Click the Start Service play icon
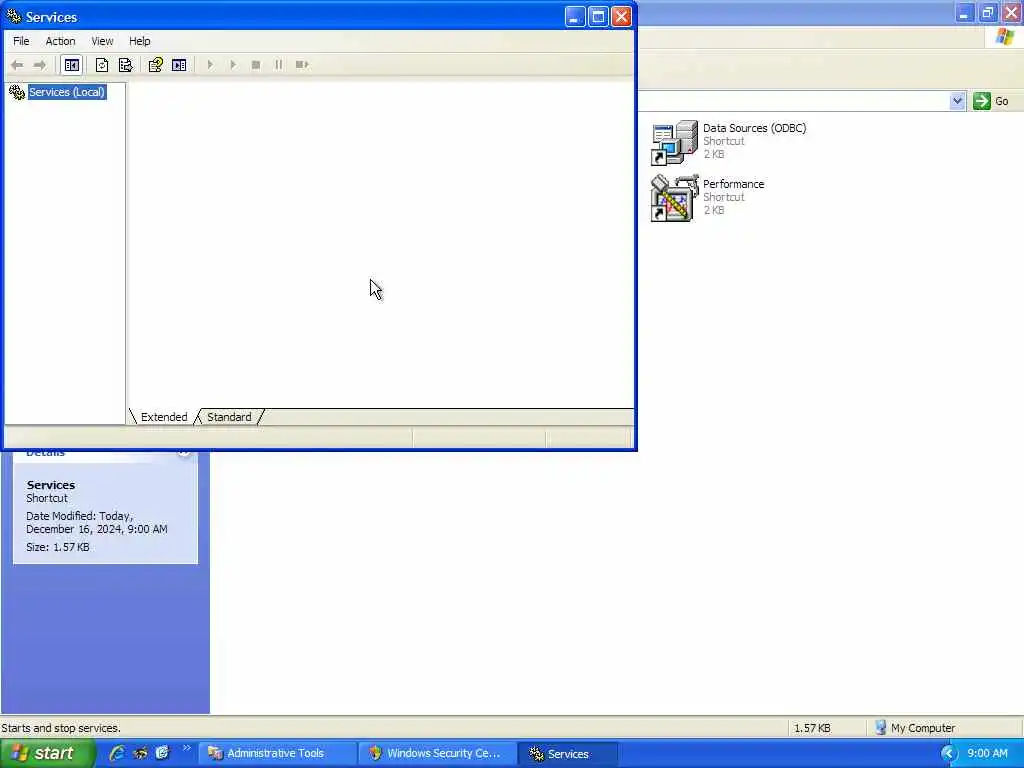1024x768 pixels. tap(210, 65)
